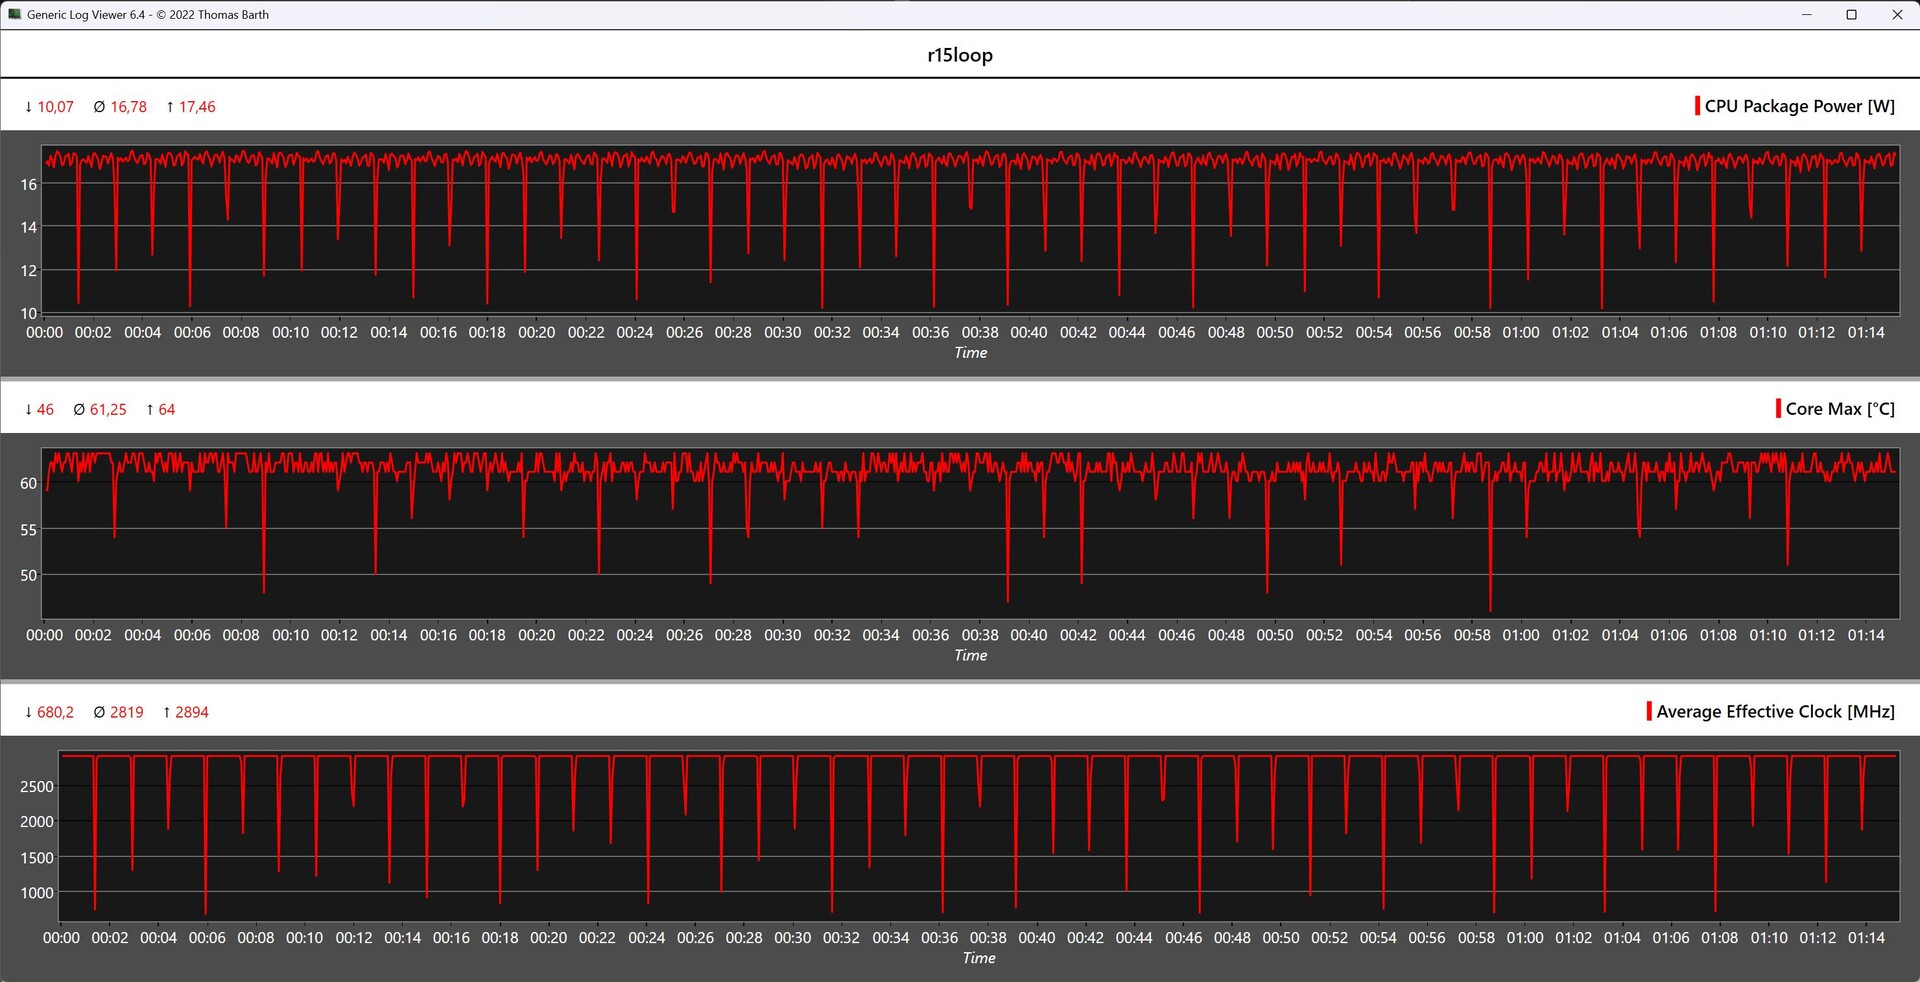Click the down-arrow minimum icon beside 680,2
The image size is (1920, 982).
click(29, 713)
